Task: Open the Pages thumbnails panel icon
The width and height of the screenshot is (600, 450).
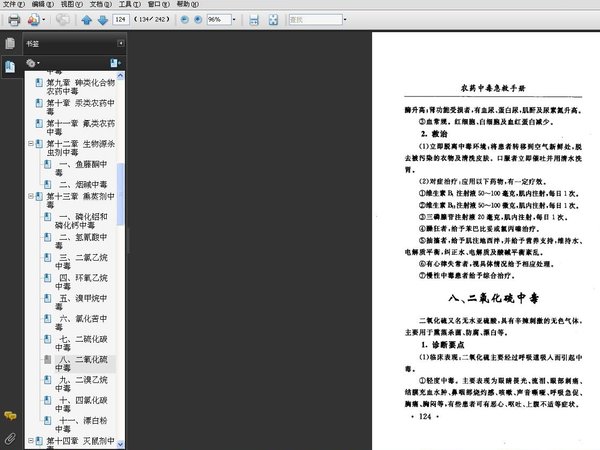Action: point(10,43)
